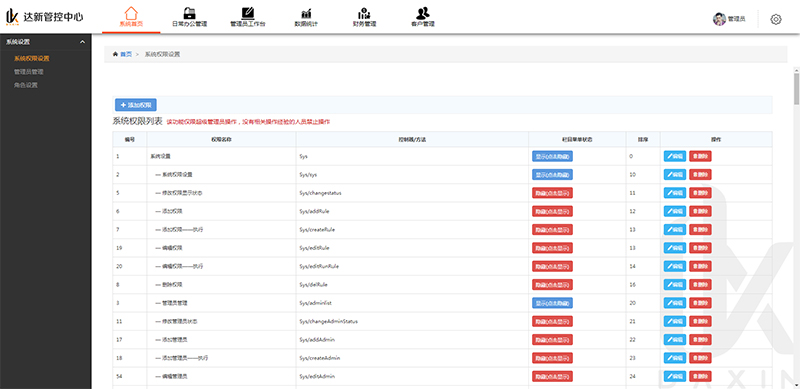Open the 管理员工作台 laptop icon
This screenshot has height=389, width=800.
pos(248,13)
